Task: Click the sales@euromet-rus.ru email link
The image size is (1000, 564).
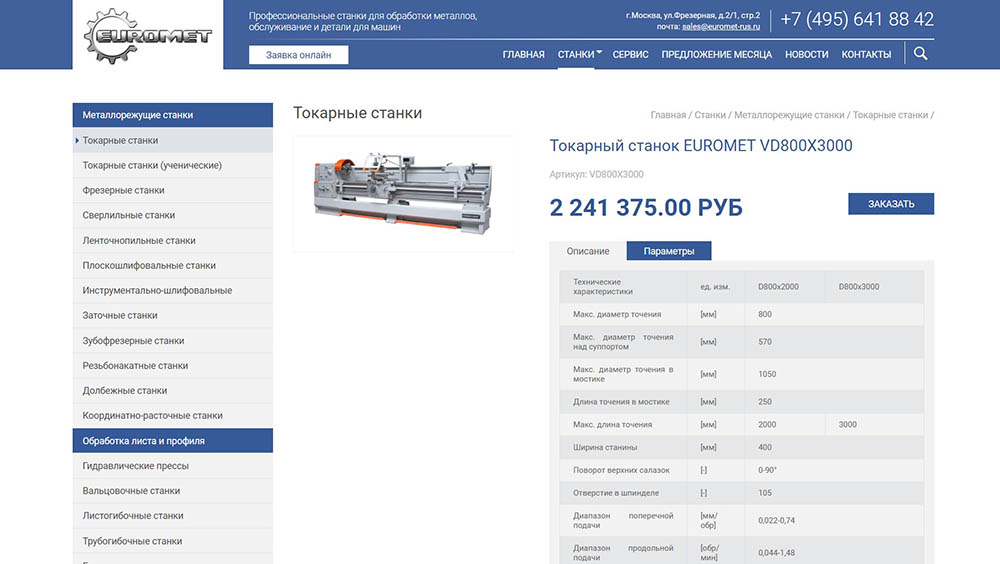Action: tap(721, 27)
